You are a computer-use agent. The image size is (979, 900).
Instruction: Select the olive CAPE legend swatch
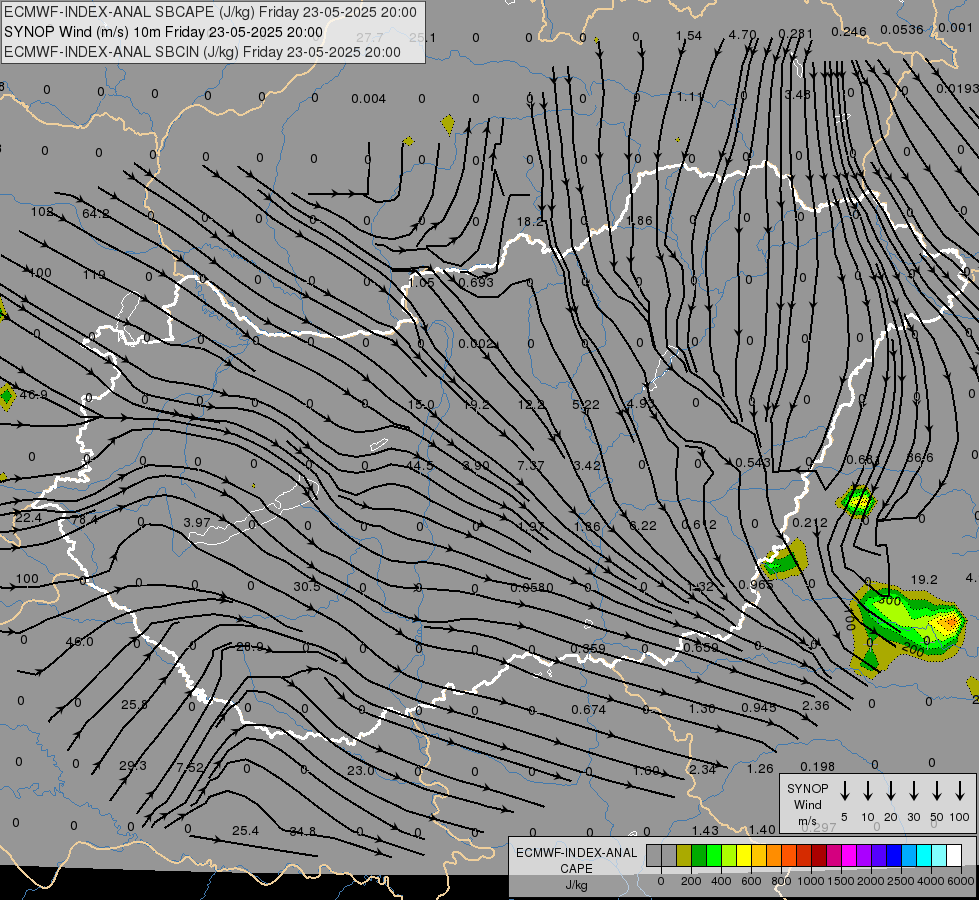(x=684, y=855)
